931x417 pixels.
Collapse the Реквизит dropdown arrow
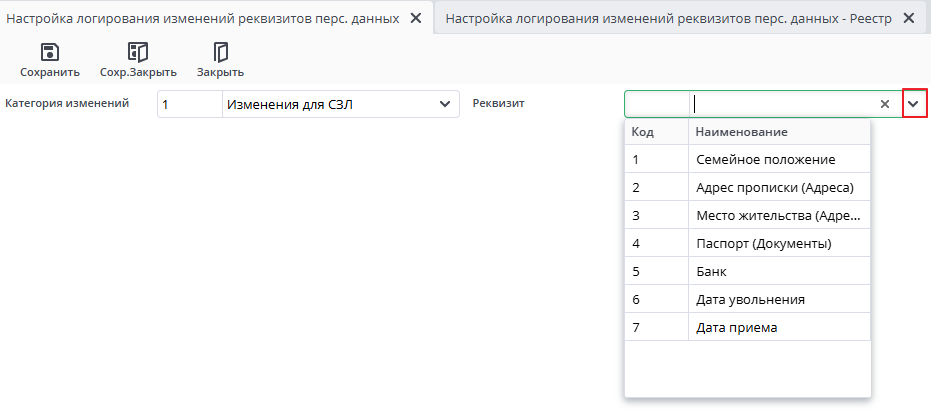tap(914, 104)
